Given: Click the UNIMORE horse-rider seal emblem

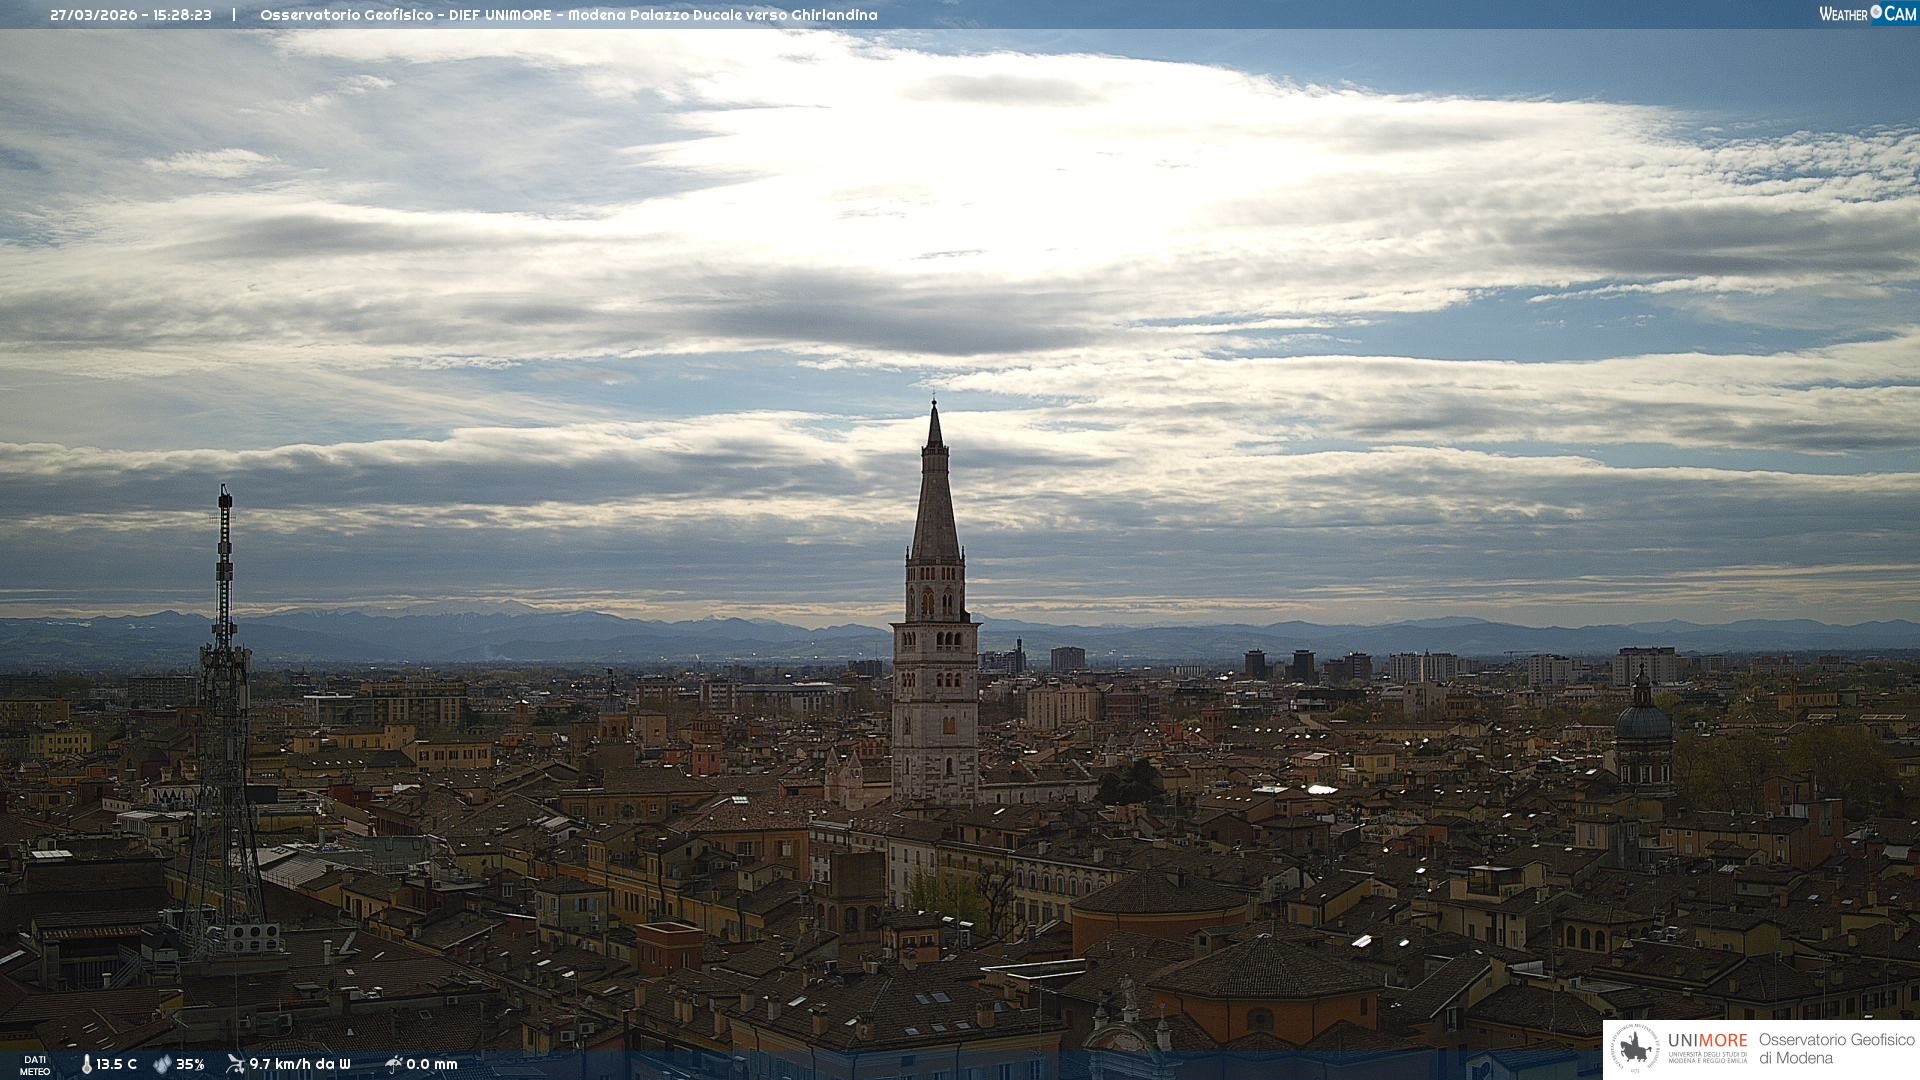Looking at the screenshot, I should coord(1635,1049).
